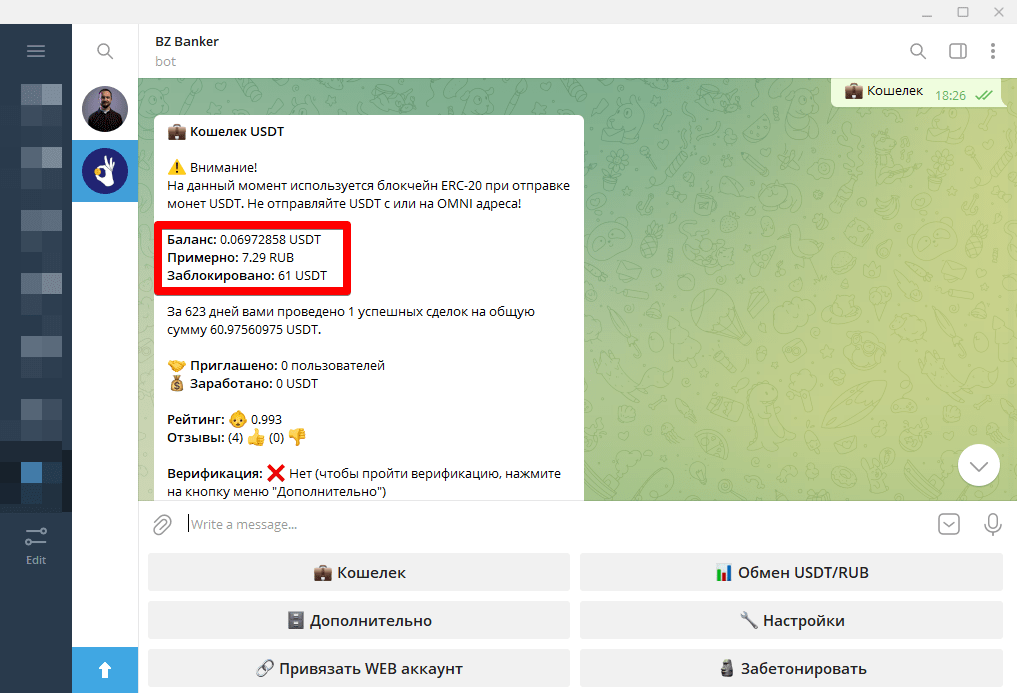Click the Отзывы thumbs rating line
This screenshot has height=693, width=1017.
point(237,437)
